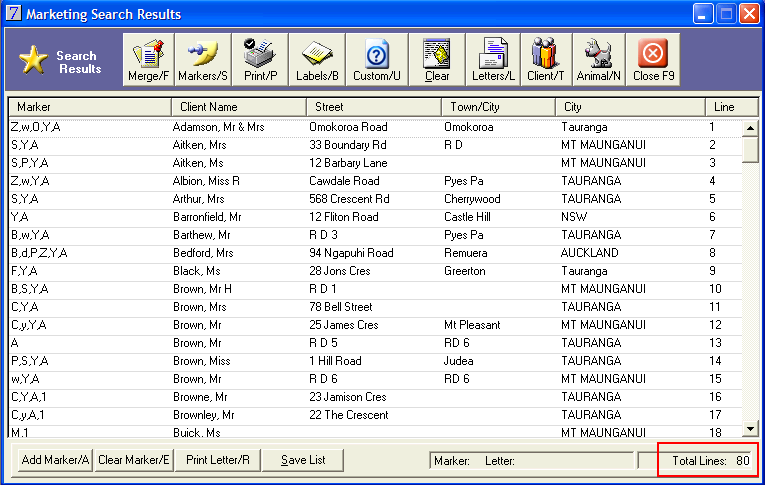Select client Brown, Miss
The image size is (765, 485).
[x=201, y=362]
